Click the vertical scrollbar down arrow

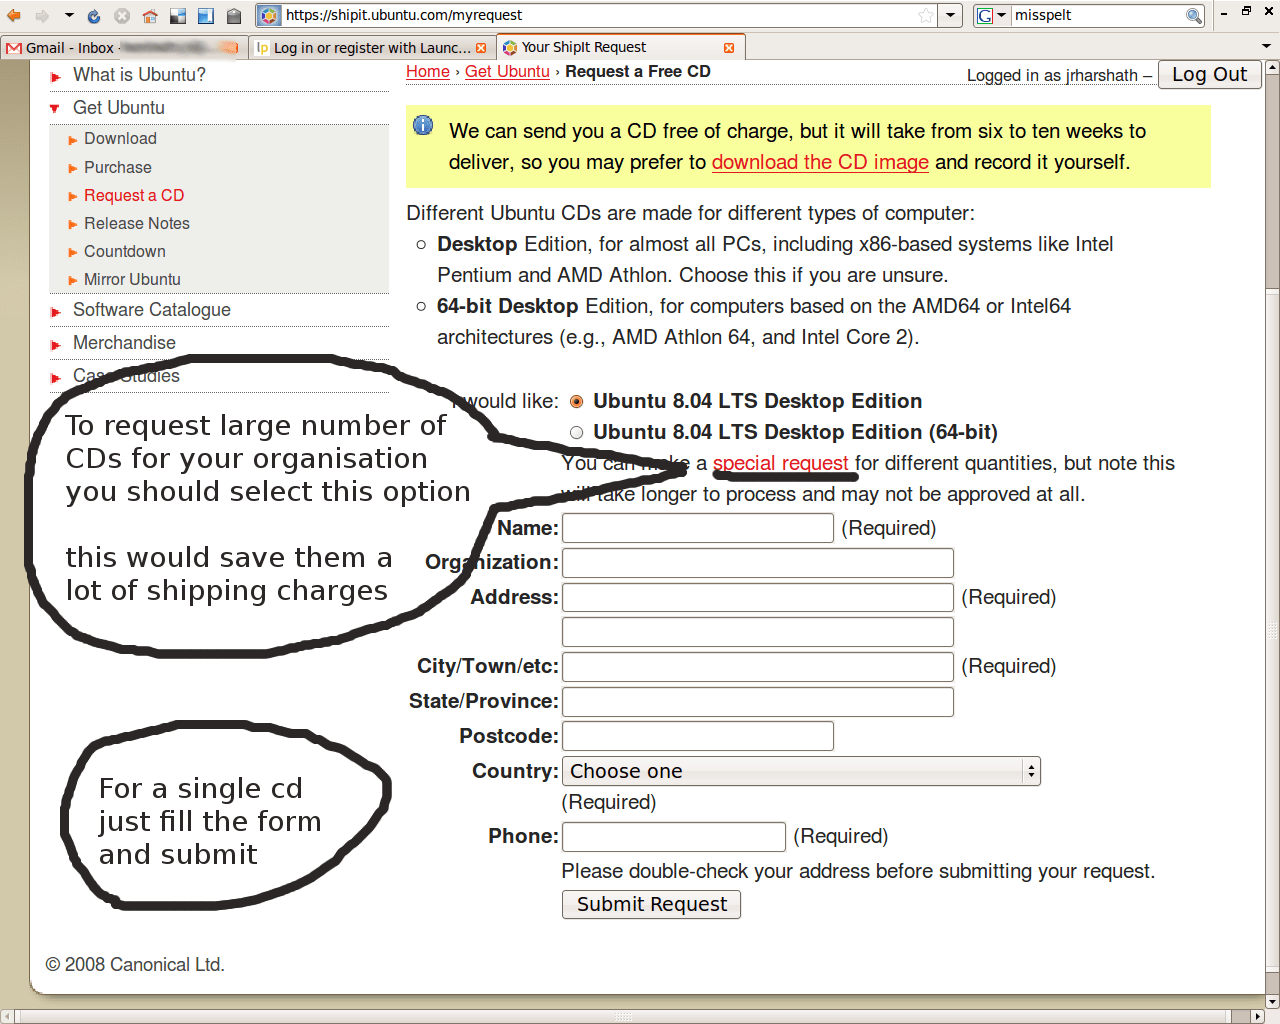(1272, 1001)
